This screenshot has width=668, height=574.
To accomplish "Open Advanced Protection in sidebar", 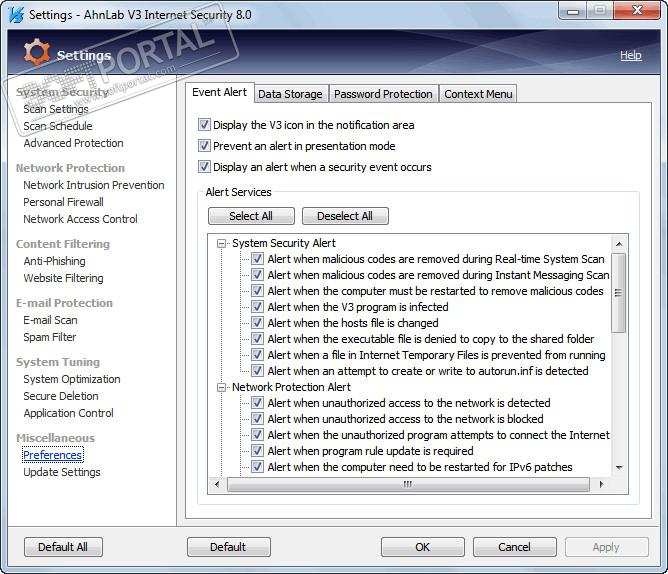I will coord(73,143).
